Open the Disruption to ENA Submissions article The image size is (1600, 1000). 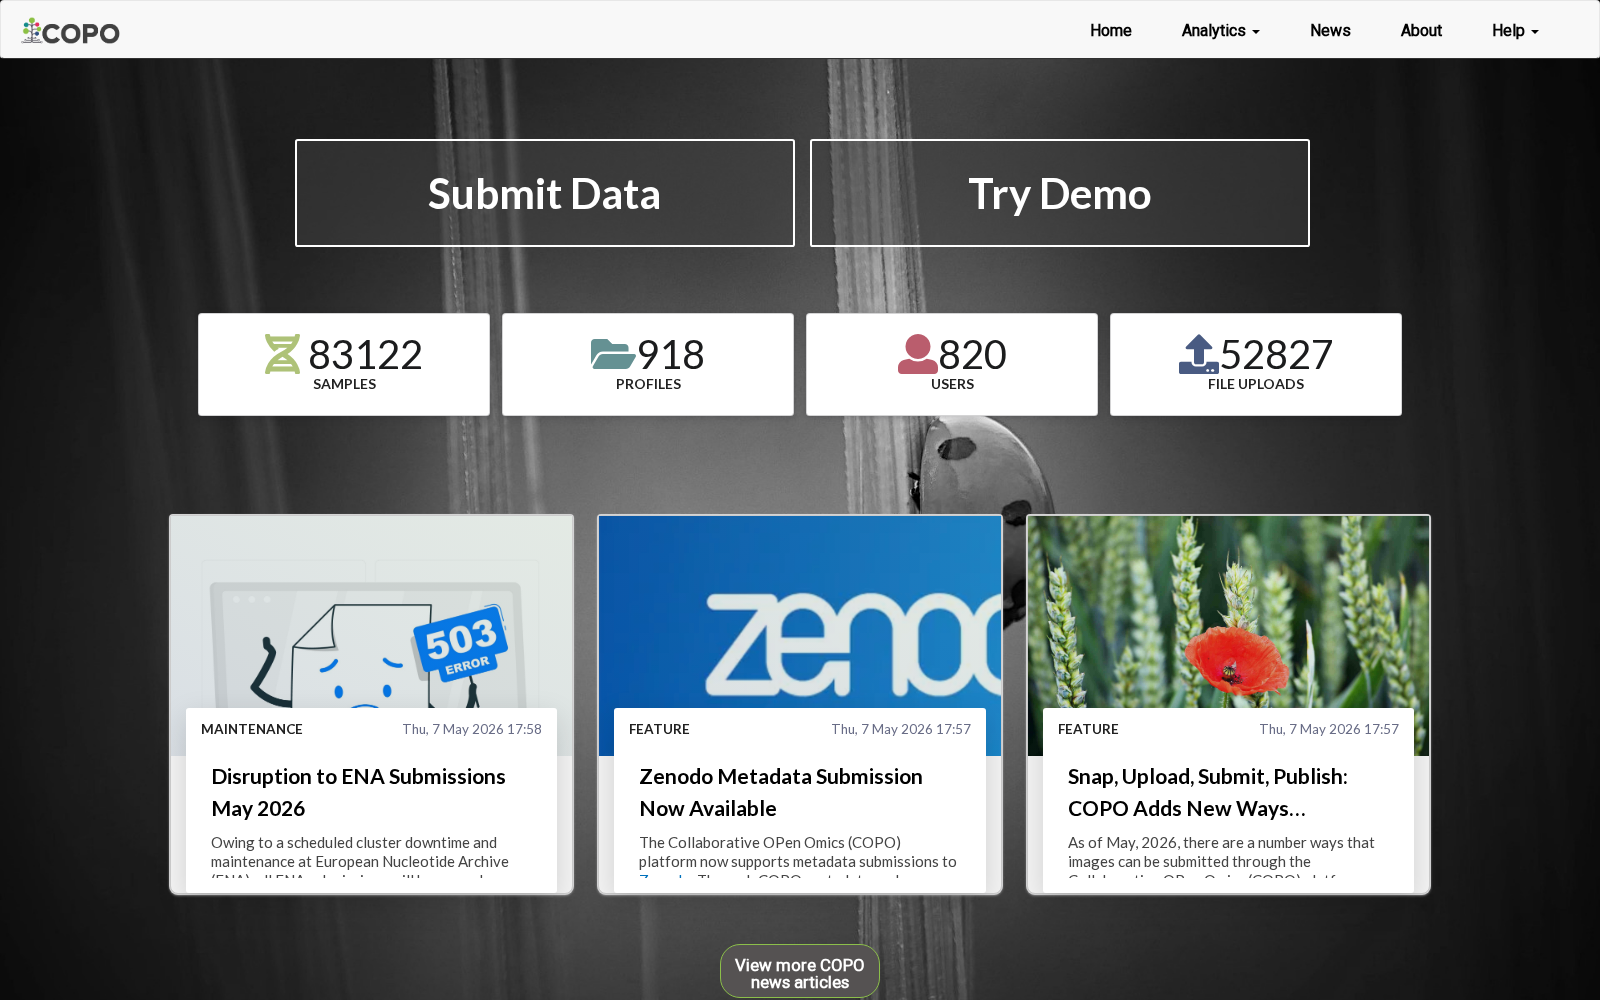[358, 792]
